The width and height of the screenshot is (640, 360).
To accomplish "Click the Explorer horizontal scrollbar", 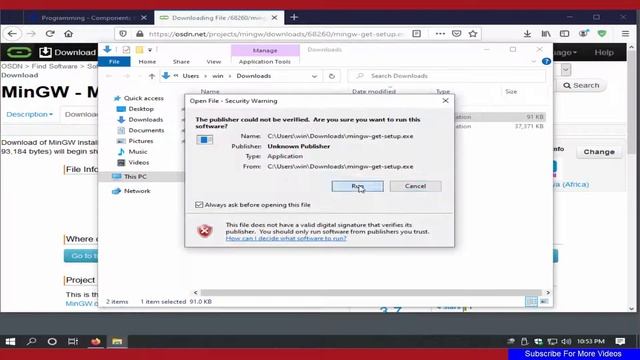I will tap(371, 293).
